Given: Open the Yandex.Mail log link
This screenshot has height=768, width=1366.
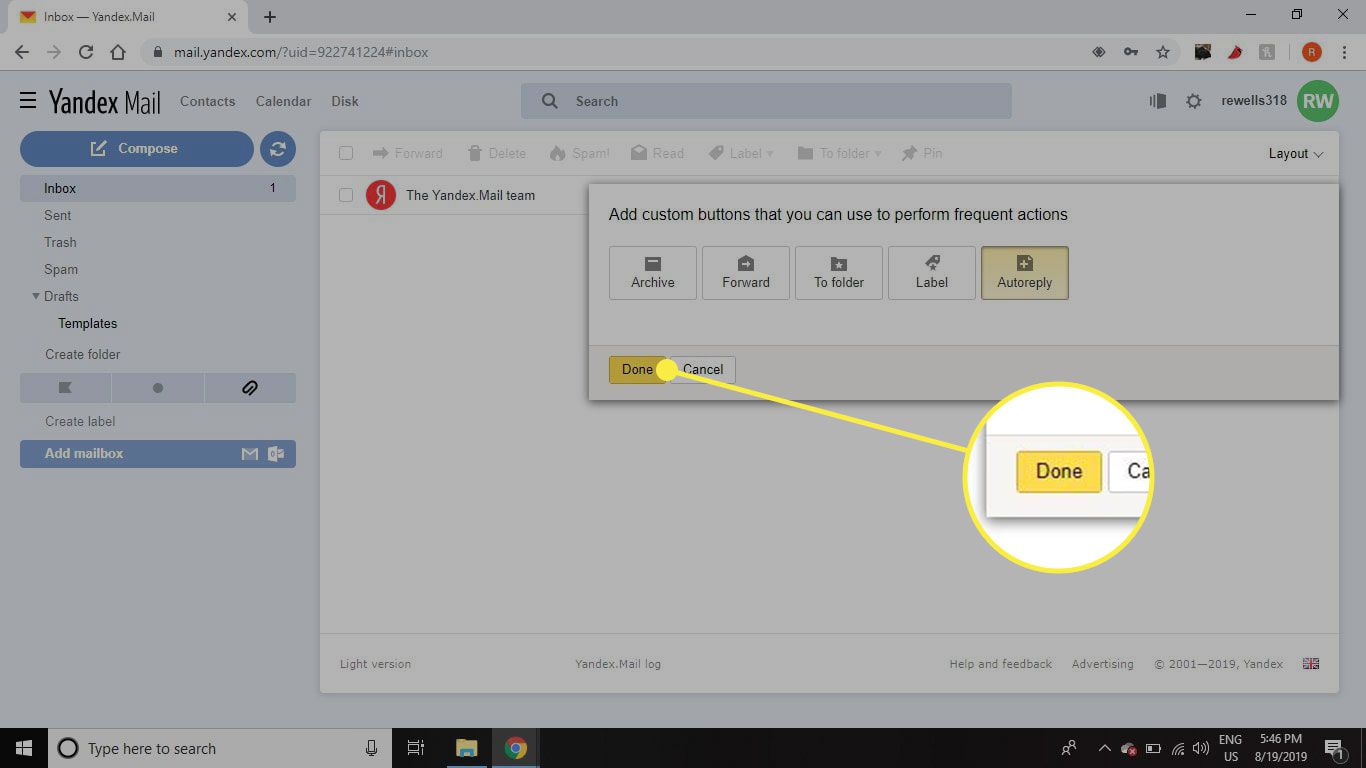Looking at the screenshot, I should pos(618,664).
